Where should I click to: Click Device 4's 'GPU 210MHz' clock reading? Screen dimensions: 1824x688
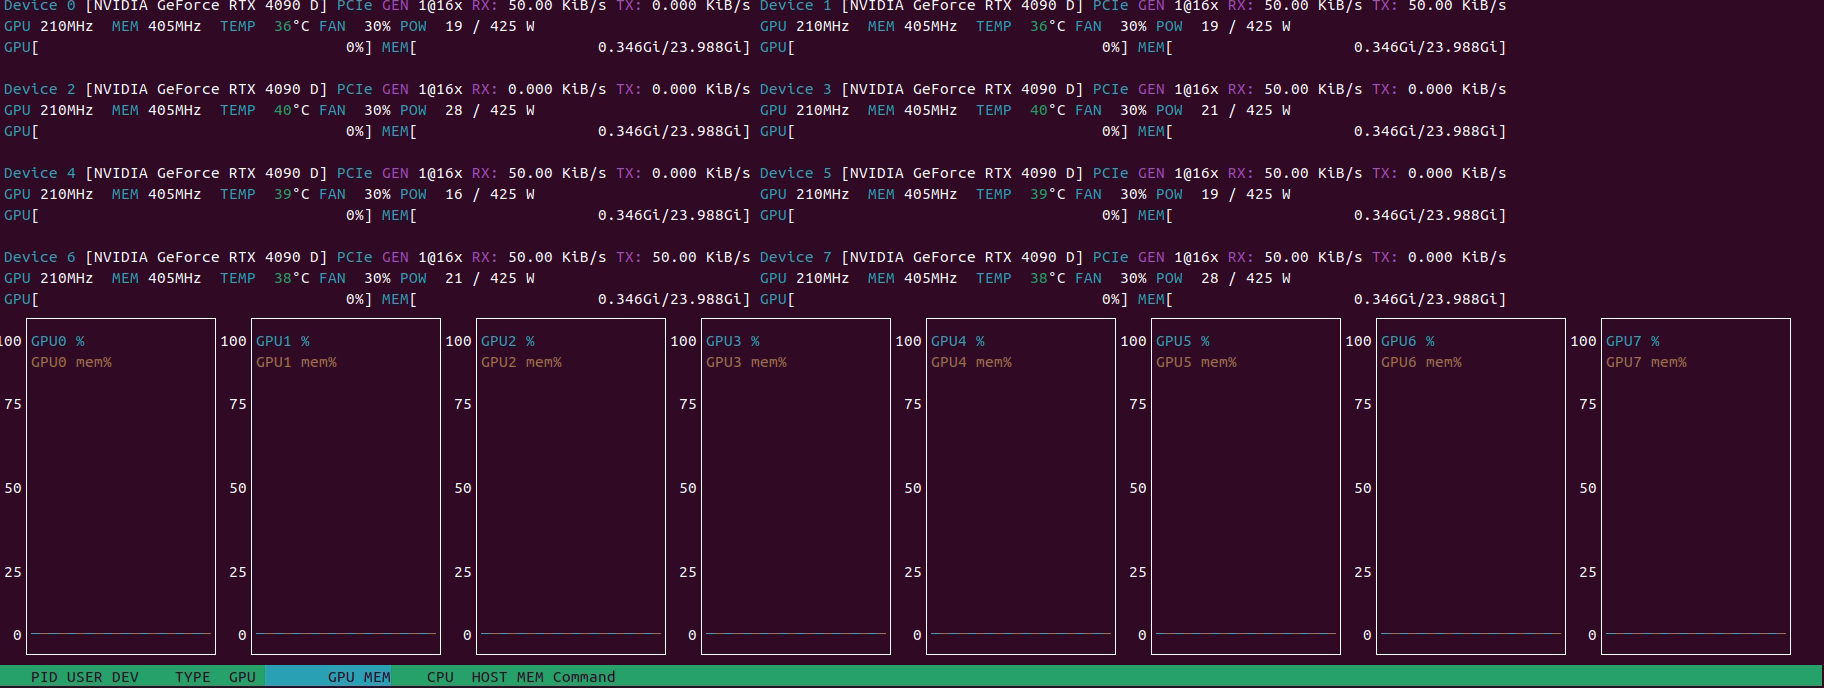[x=49, y=194]
